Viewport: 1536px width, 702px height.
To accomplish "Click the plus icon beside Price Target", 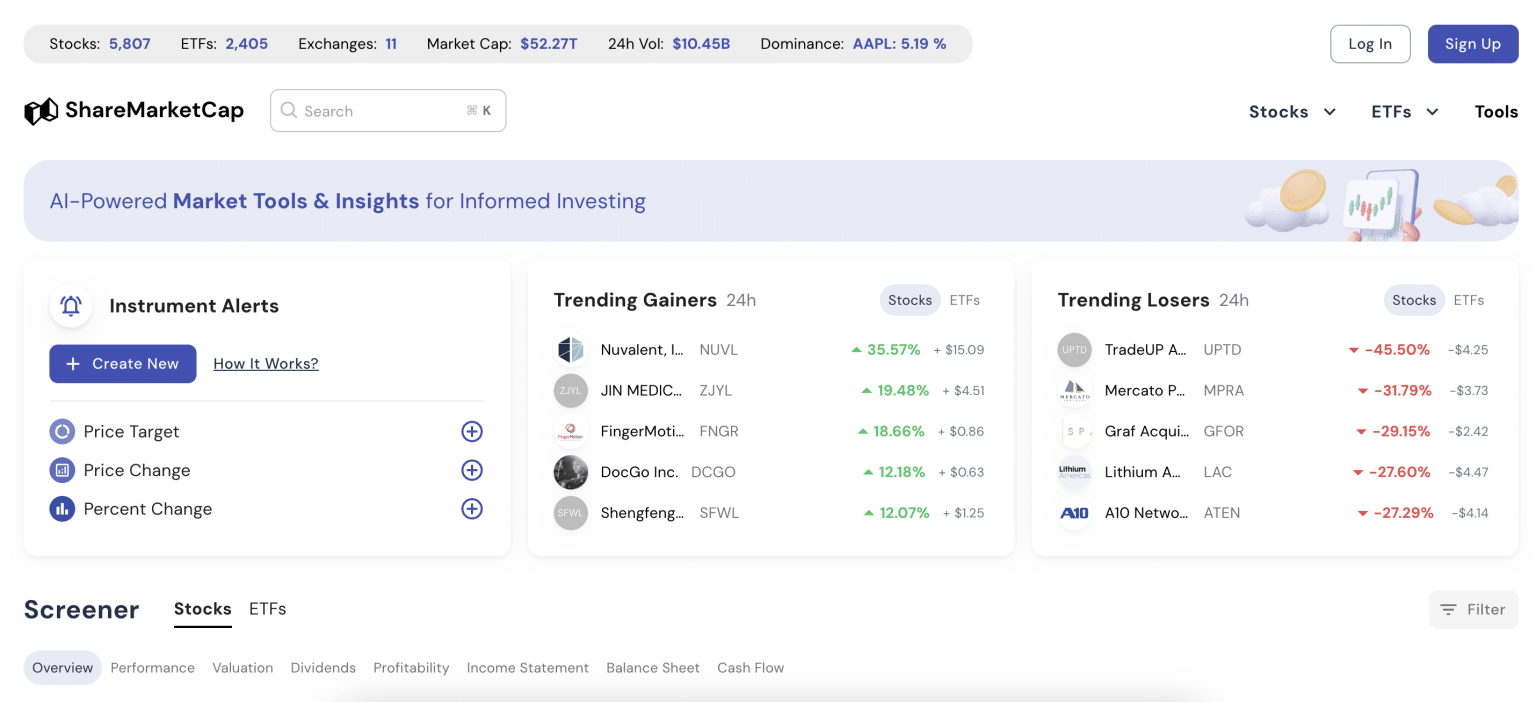I will [x=471, y=431].
